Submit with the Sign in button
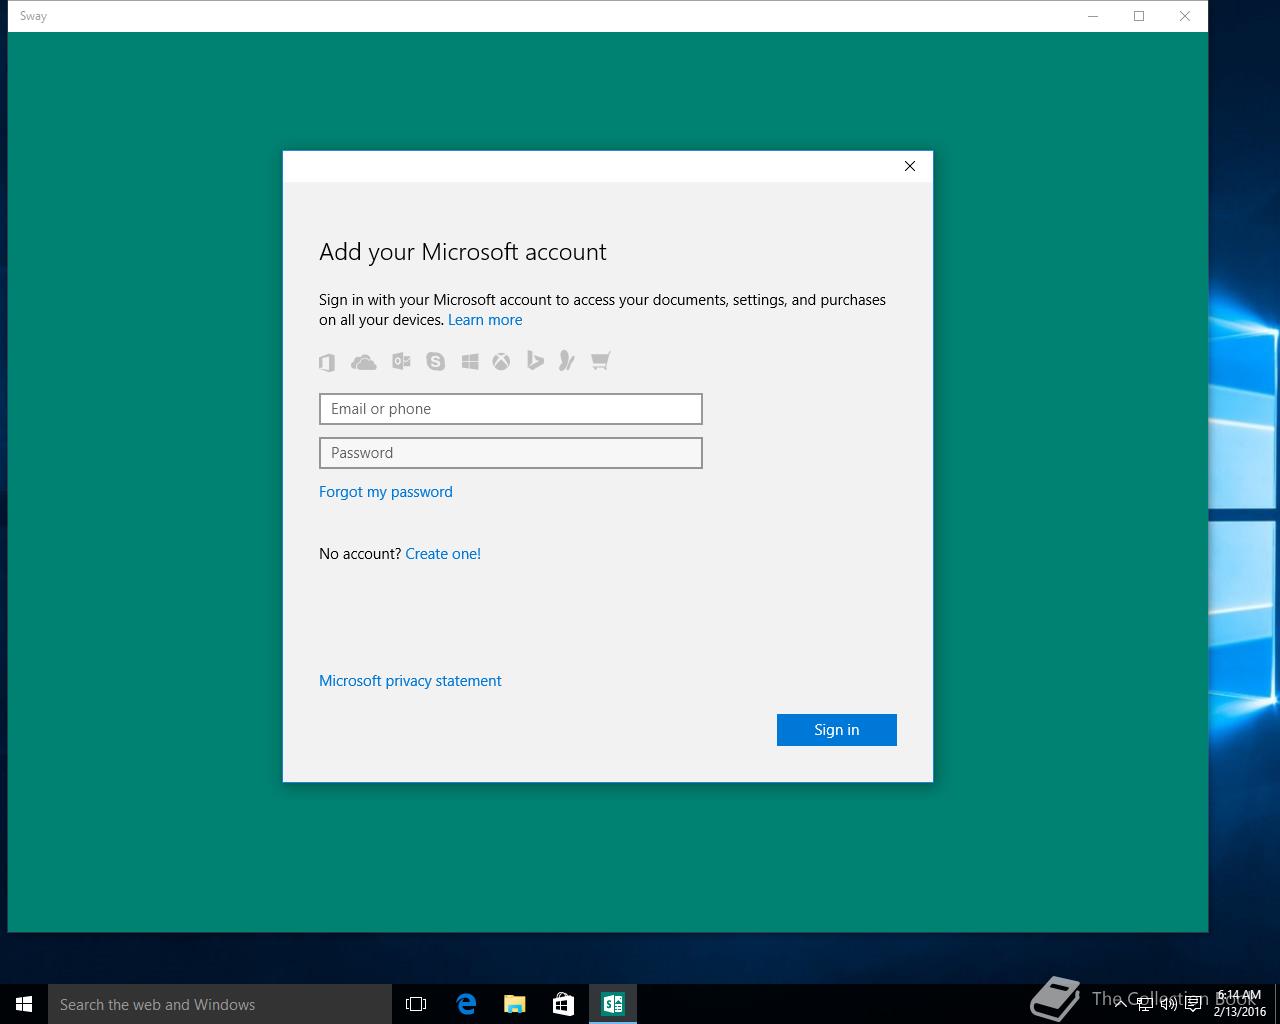Screen dimensions: 1280x1024 coord(837,730)
